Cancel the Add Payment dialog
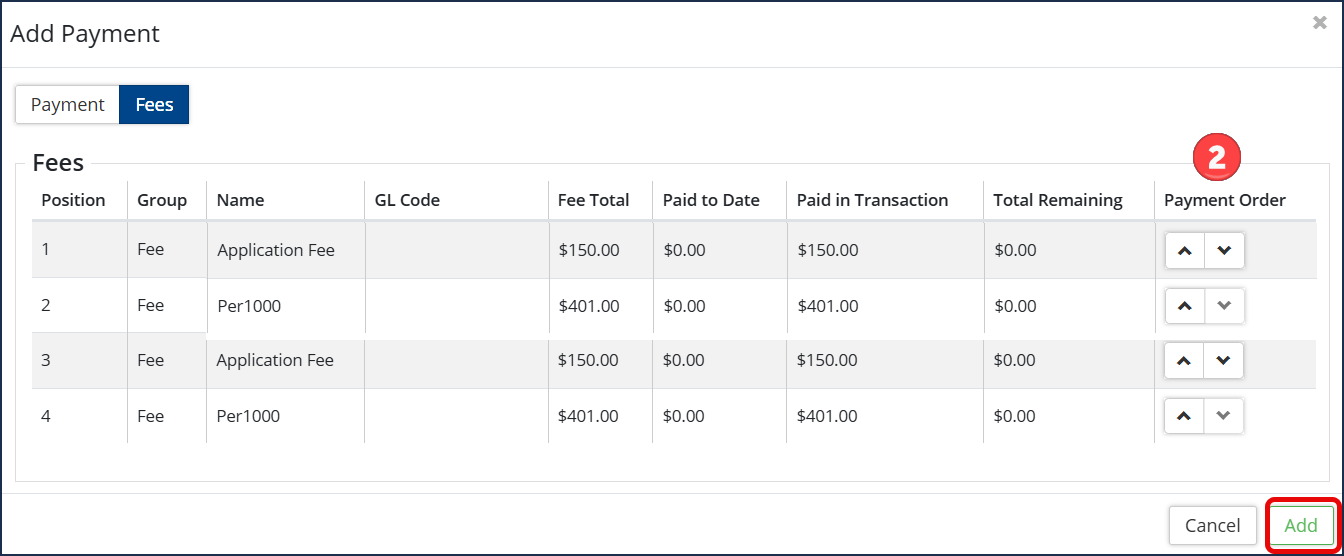 click(x=1212, y=525)
